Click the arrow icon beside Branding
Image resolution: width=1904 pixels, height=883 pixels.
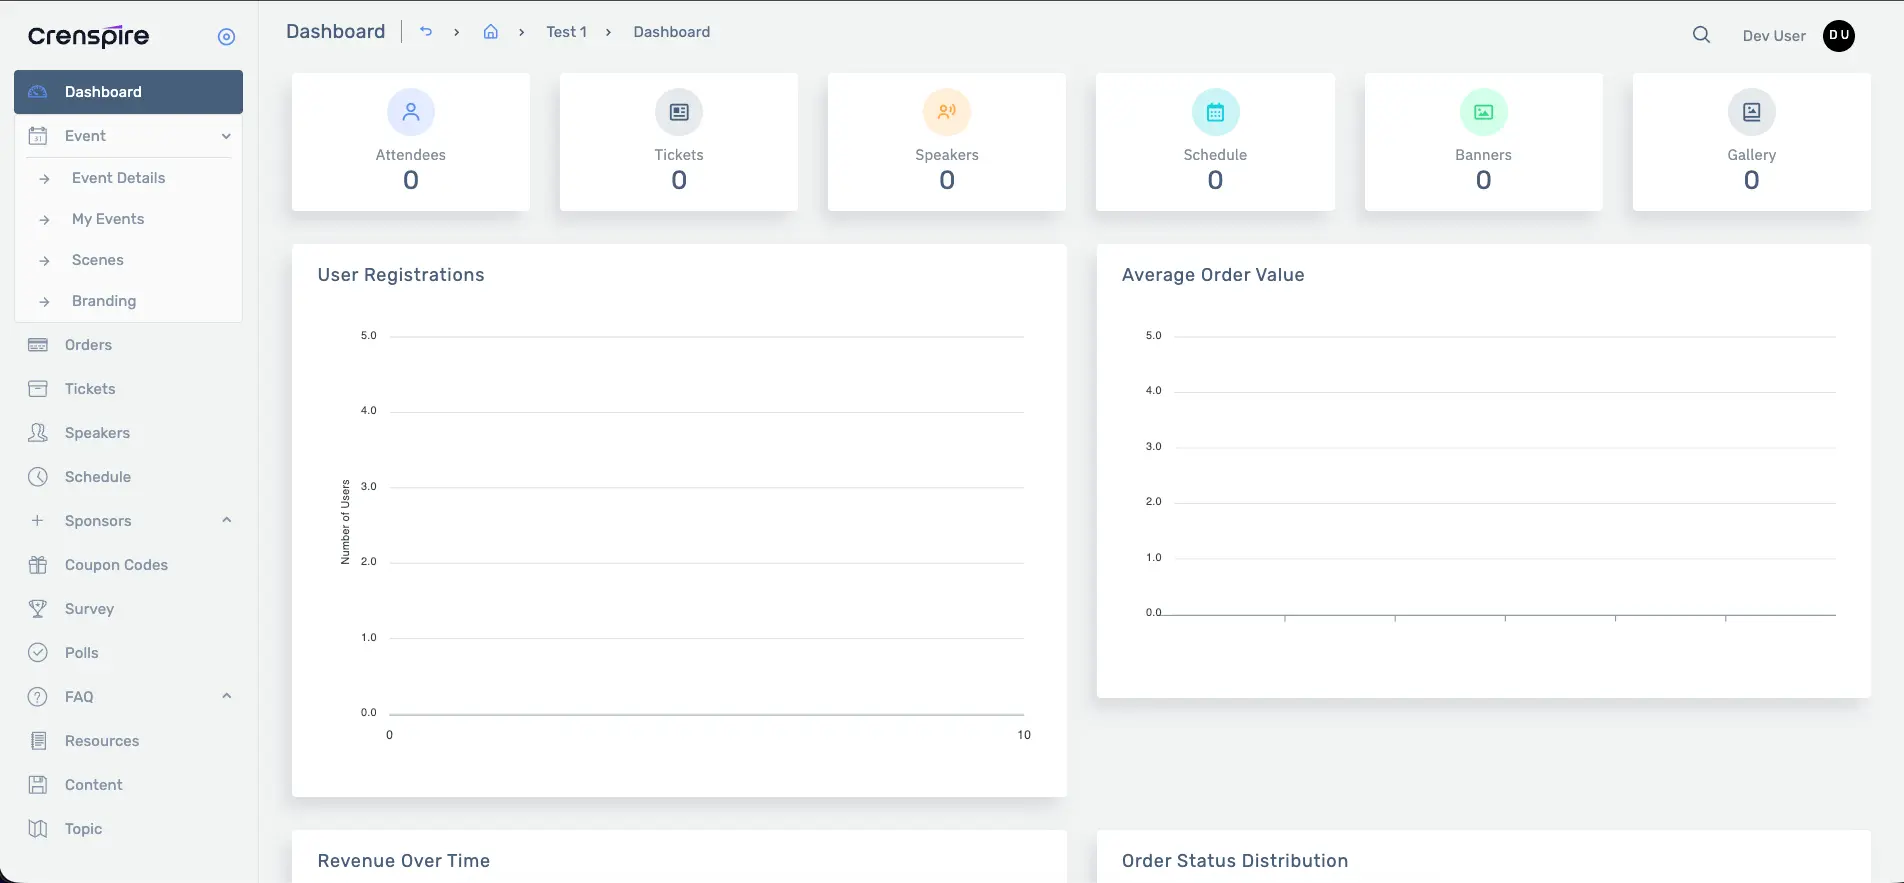tap(44, 302)
